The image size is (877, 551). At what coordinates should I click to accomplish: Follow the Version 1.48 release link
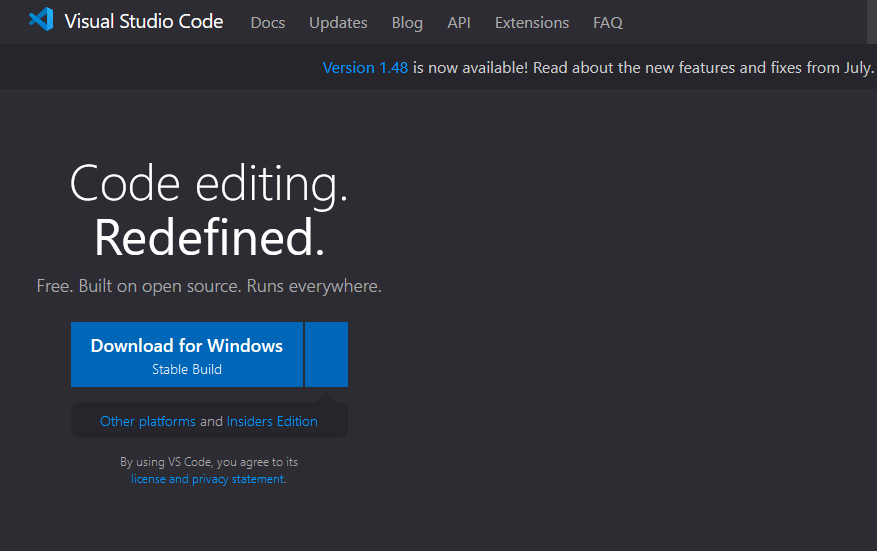tap(365, 68)
